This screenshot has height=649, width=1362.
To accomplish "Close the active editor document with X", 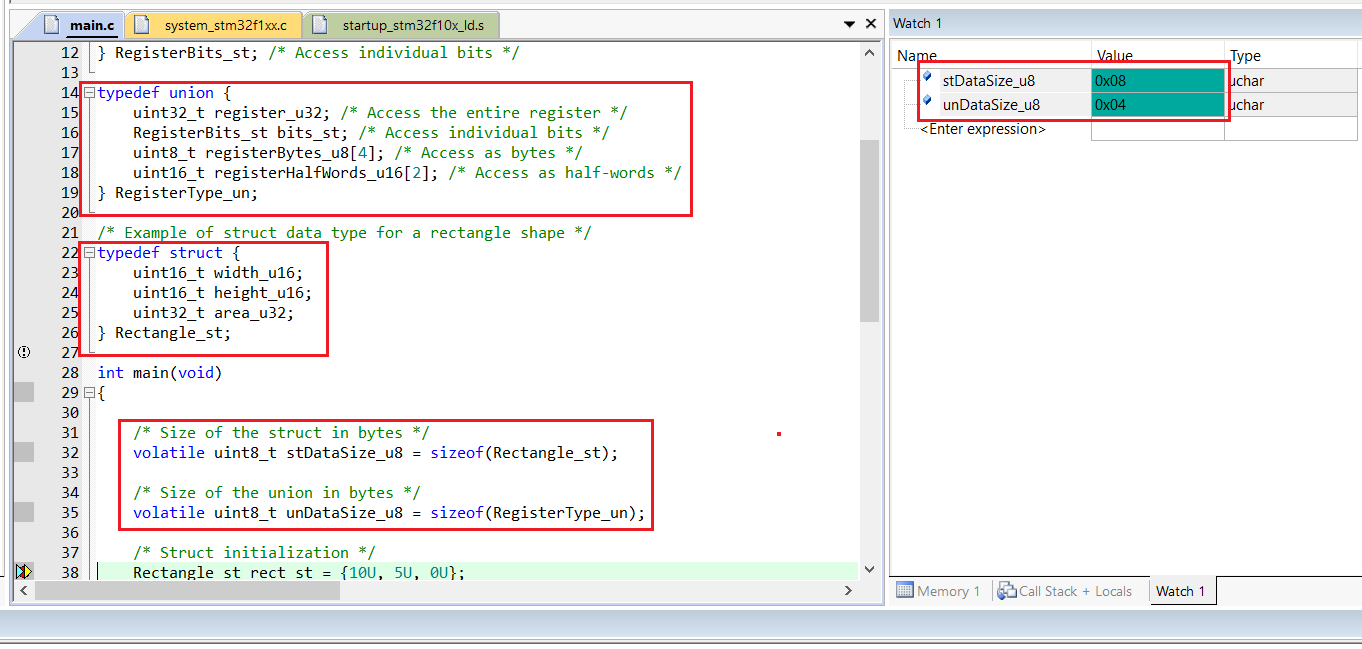I will click(872, 24).
